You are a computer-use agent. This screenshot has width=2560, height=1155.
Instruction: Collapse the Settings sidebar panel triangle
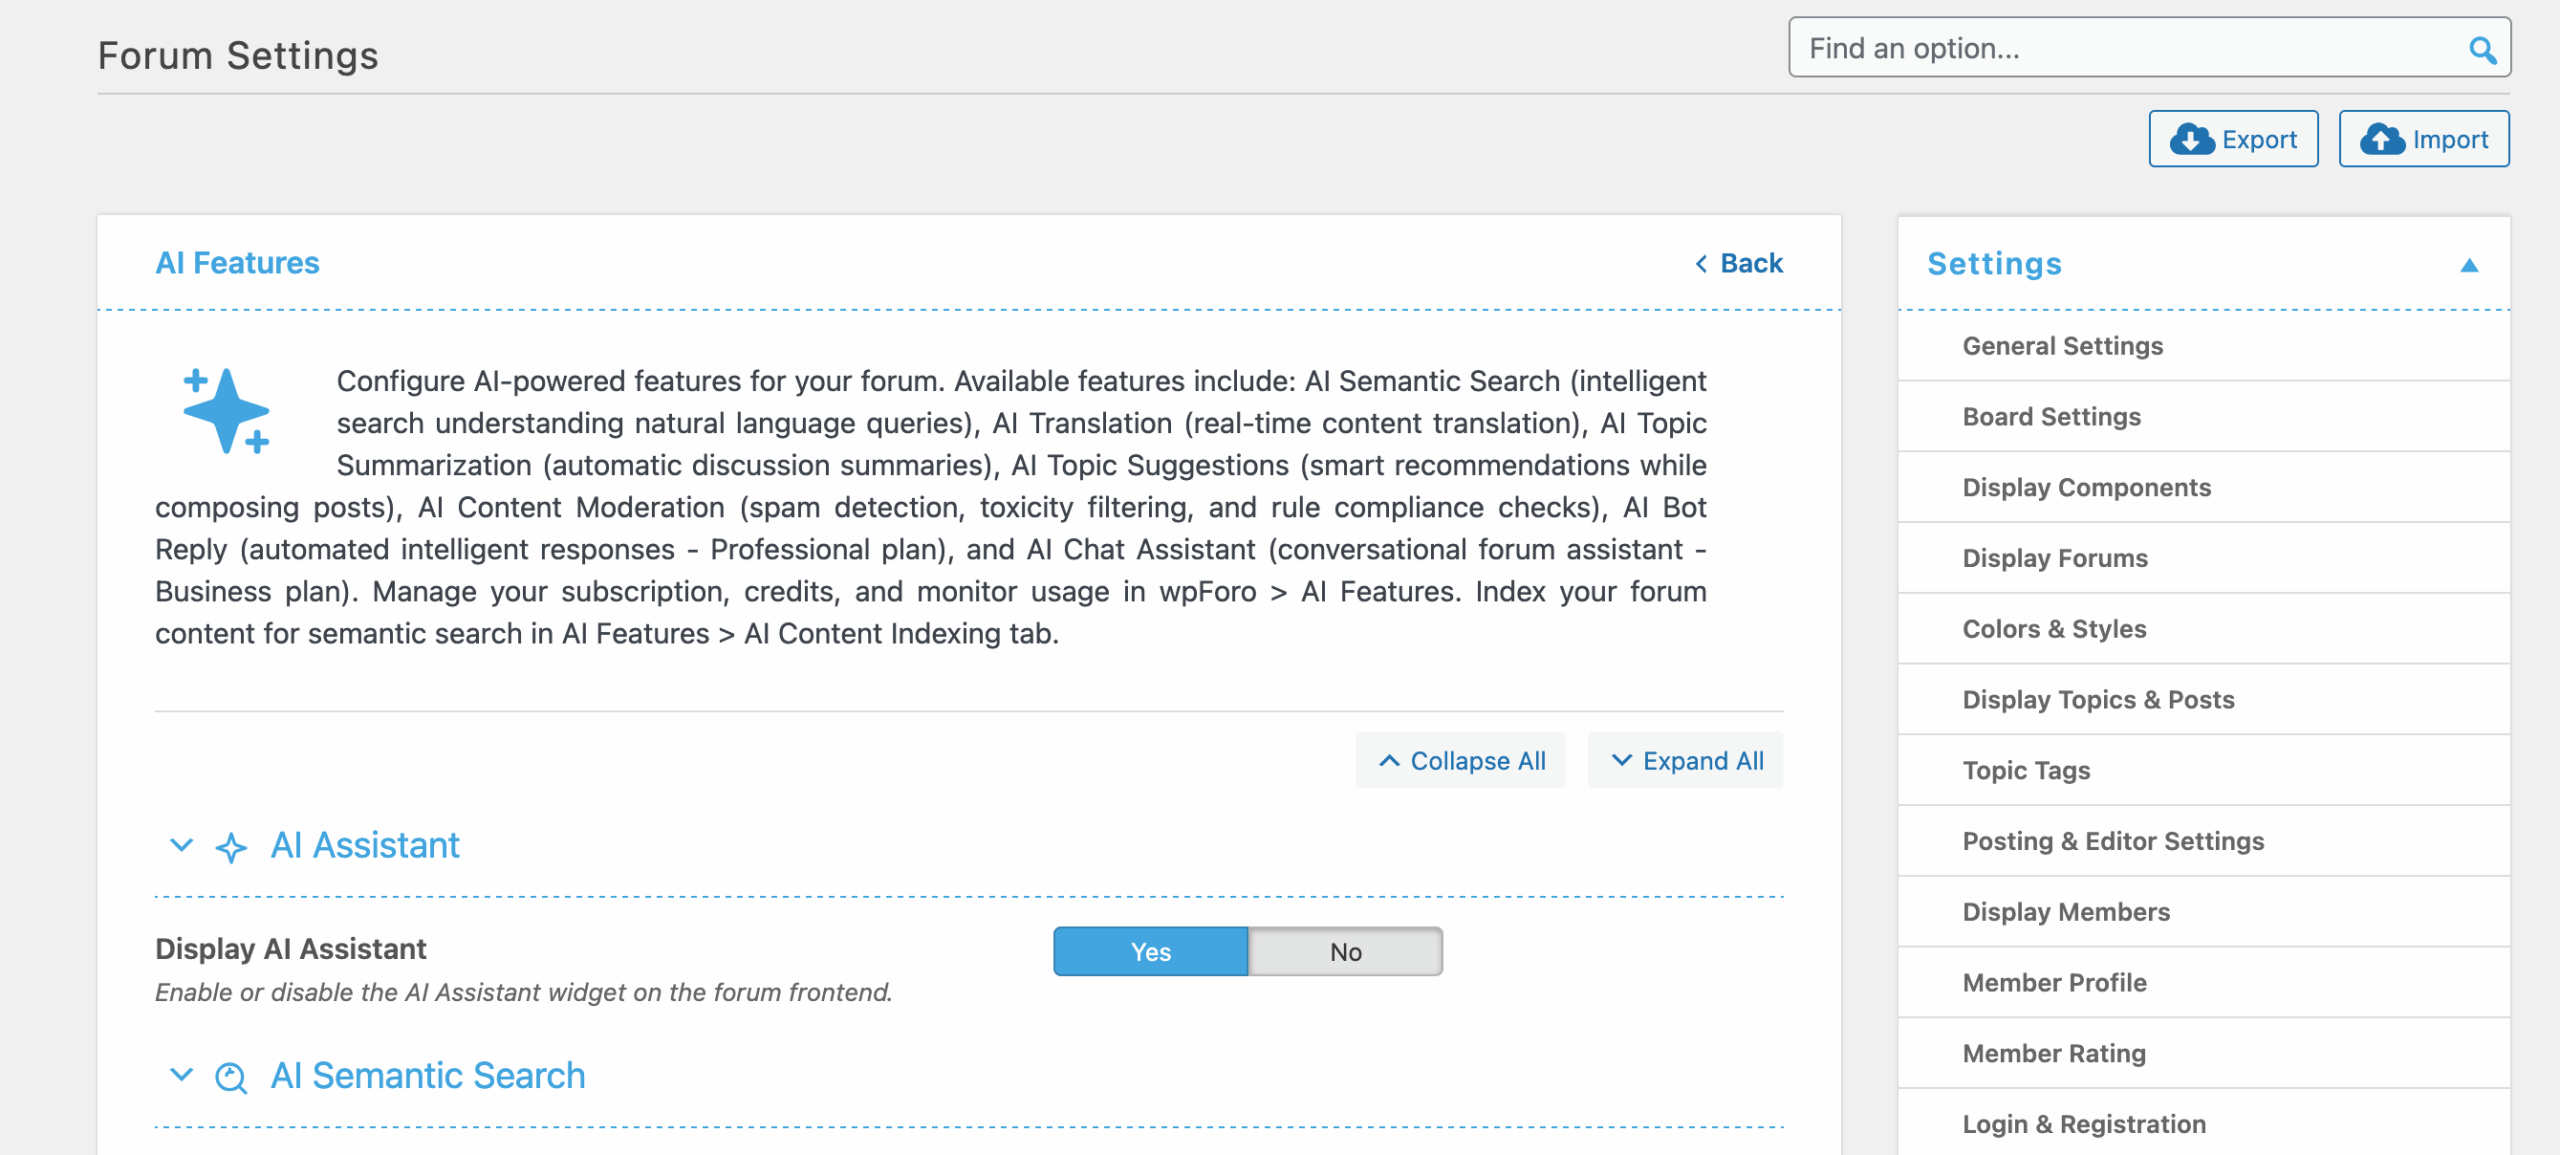[2469, 265]
